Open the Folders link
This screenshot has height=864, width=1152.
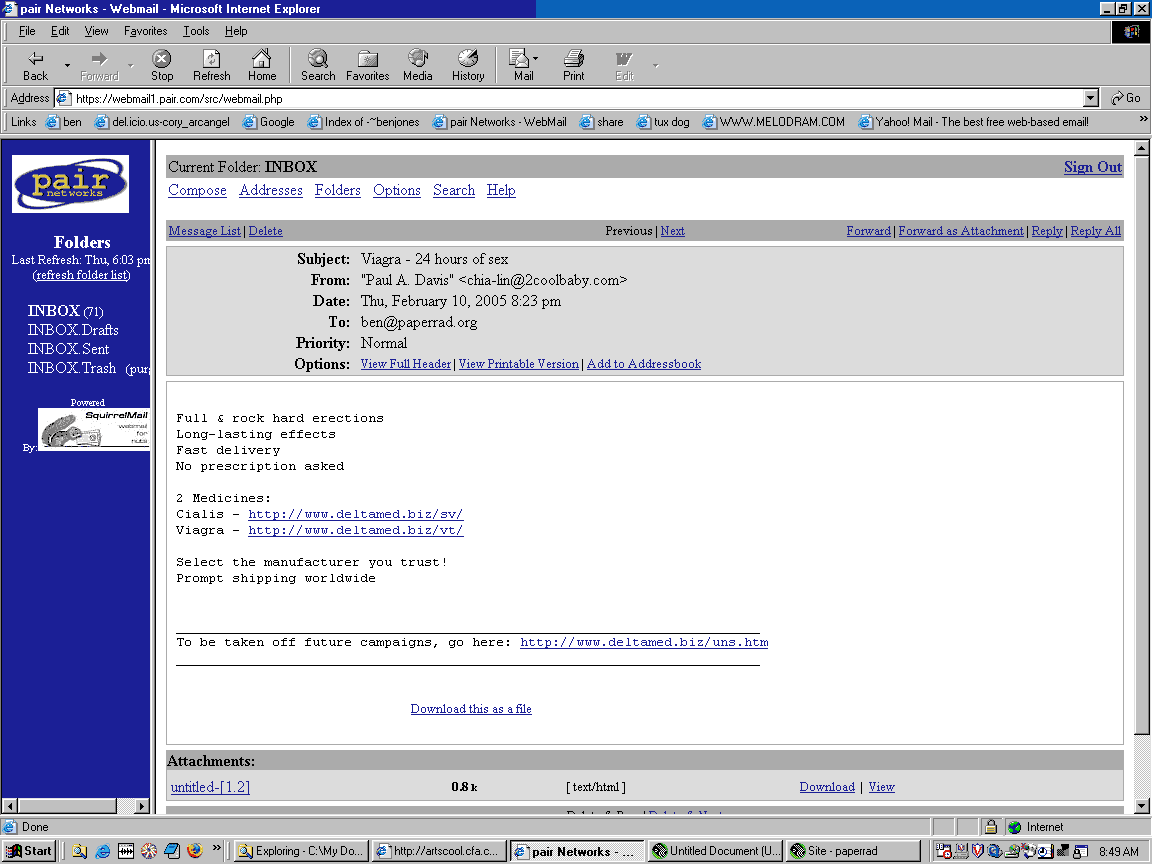click(x=338, y=190)
